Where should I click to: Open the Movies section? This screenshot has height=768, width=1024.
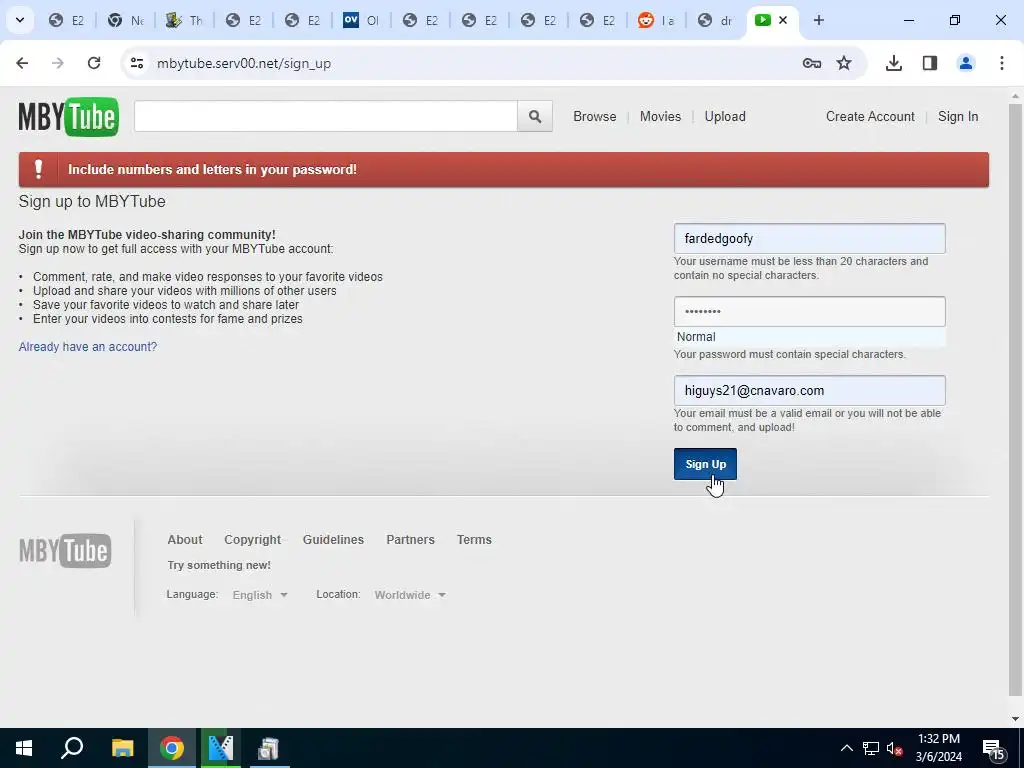pos(660,116)
